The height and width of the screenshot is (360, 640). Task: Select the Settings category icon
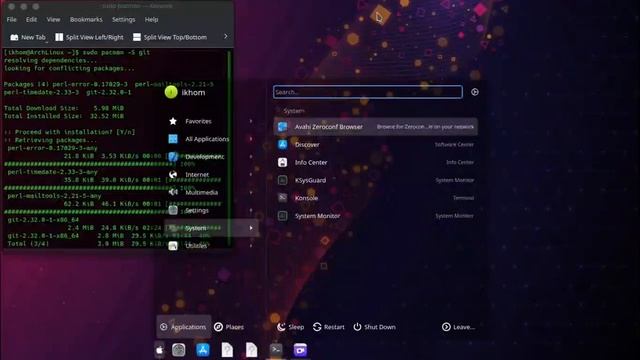tap(173, 210)
